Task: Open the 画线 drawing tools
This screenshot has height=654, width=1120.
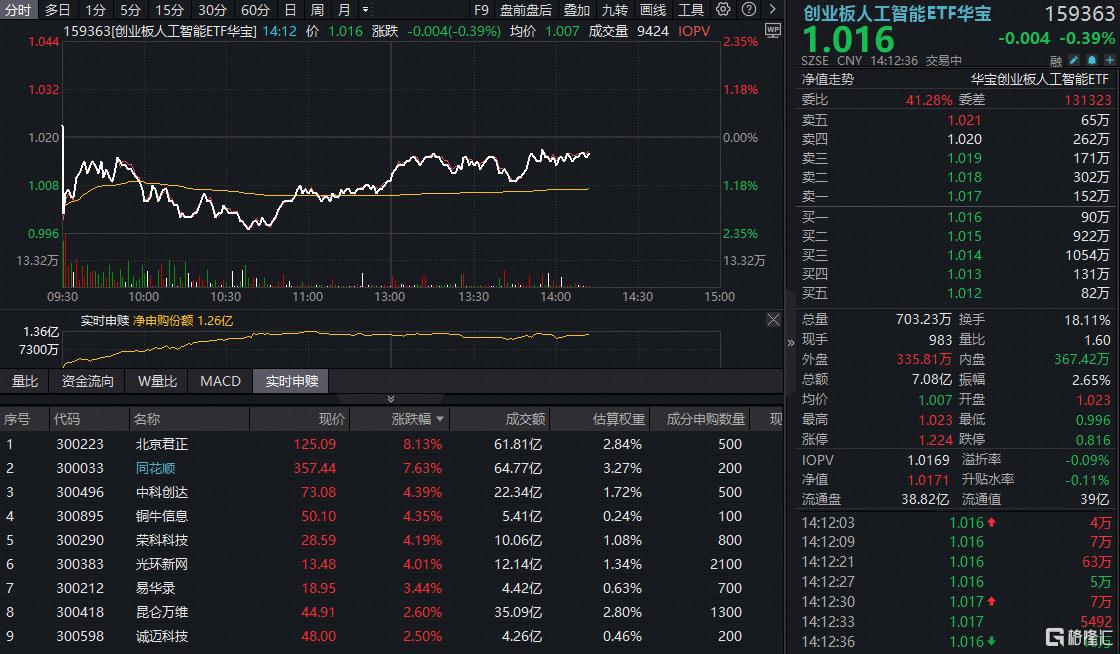Action: (x=653, y=10)
